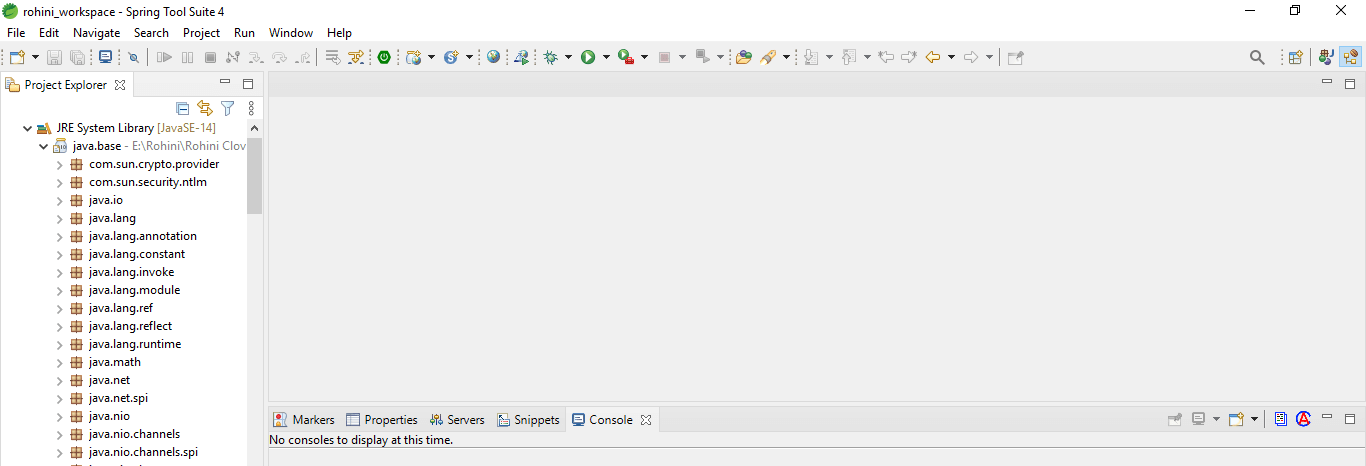Open the New Spring starter dropdown arrow
Viewport: 1366px width, 466px height.
467,57
